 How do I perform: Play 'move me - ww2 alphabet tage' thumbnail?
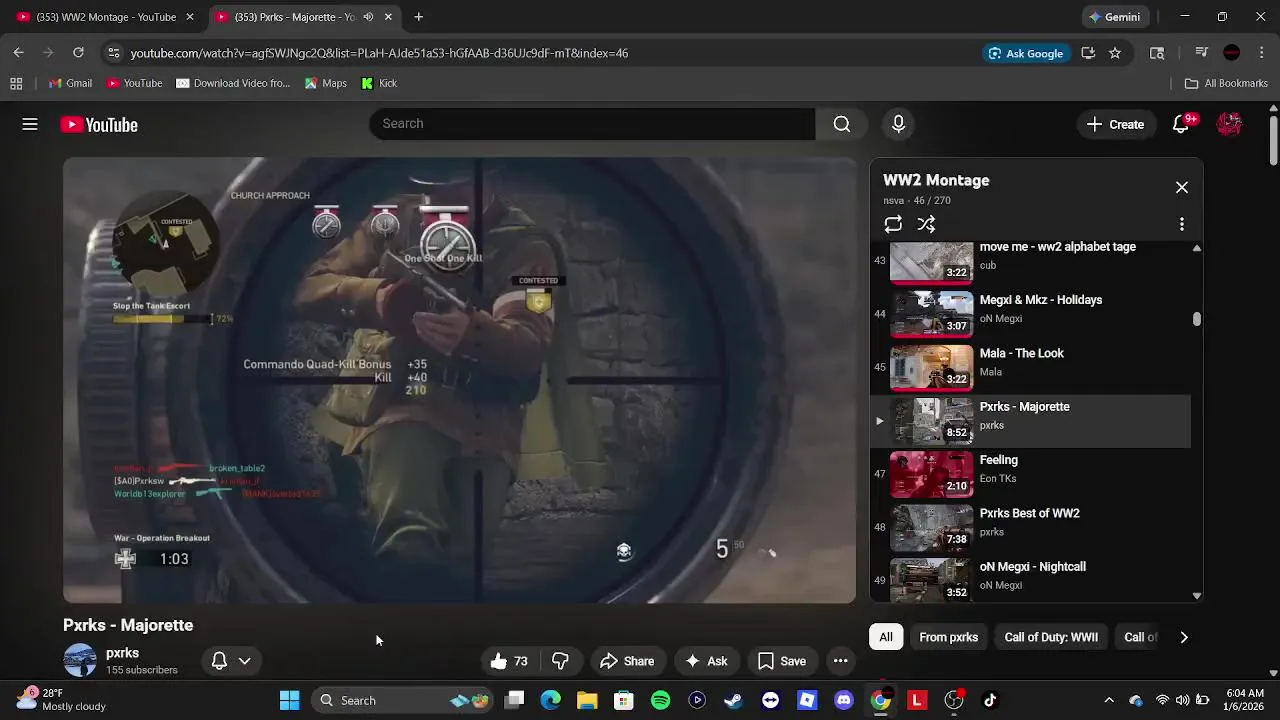click(x=931, y=262)
